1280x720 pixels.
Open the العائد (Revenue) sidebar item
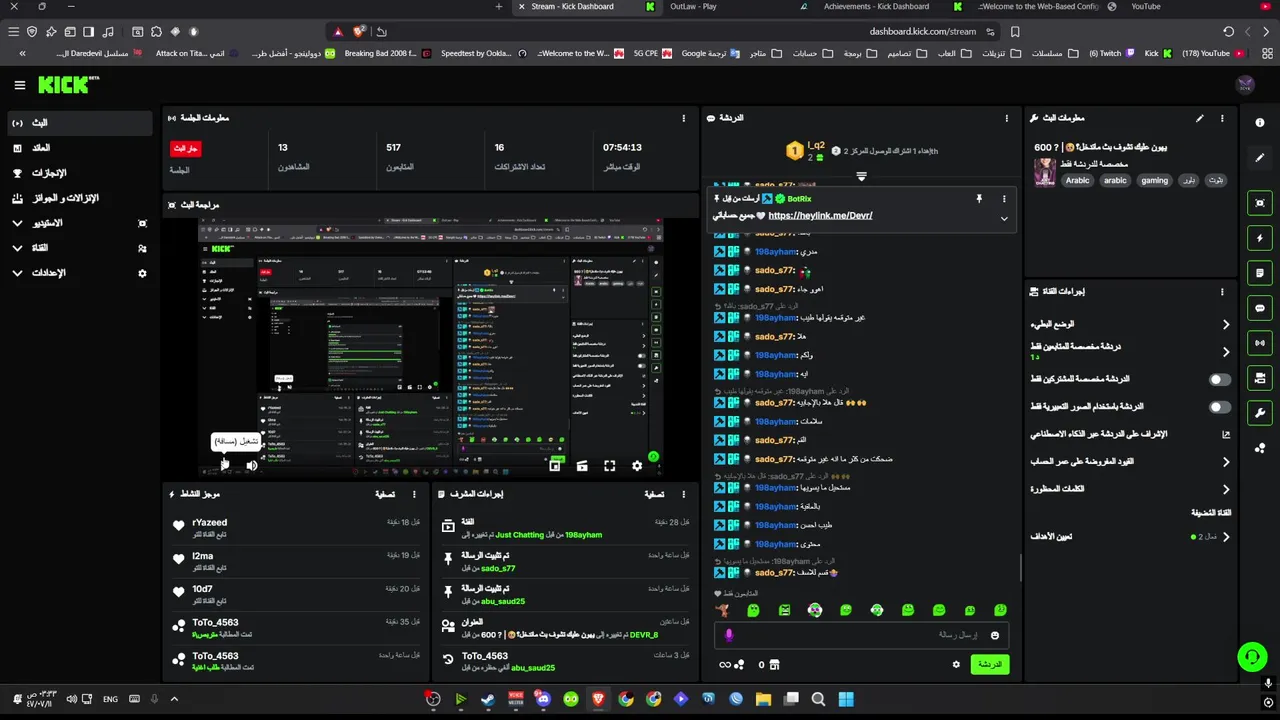(x=80, y=148)
